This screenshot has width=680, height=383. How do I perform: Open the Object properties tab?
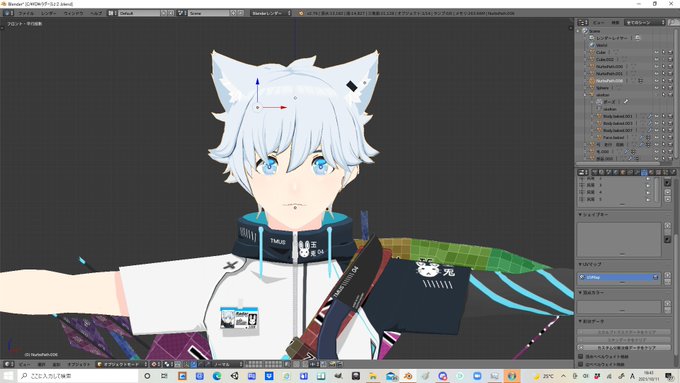pos(622,173)
